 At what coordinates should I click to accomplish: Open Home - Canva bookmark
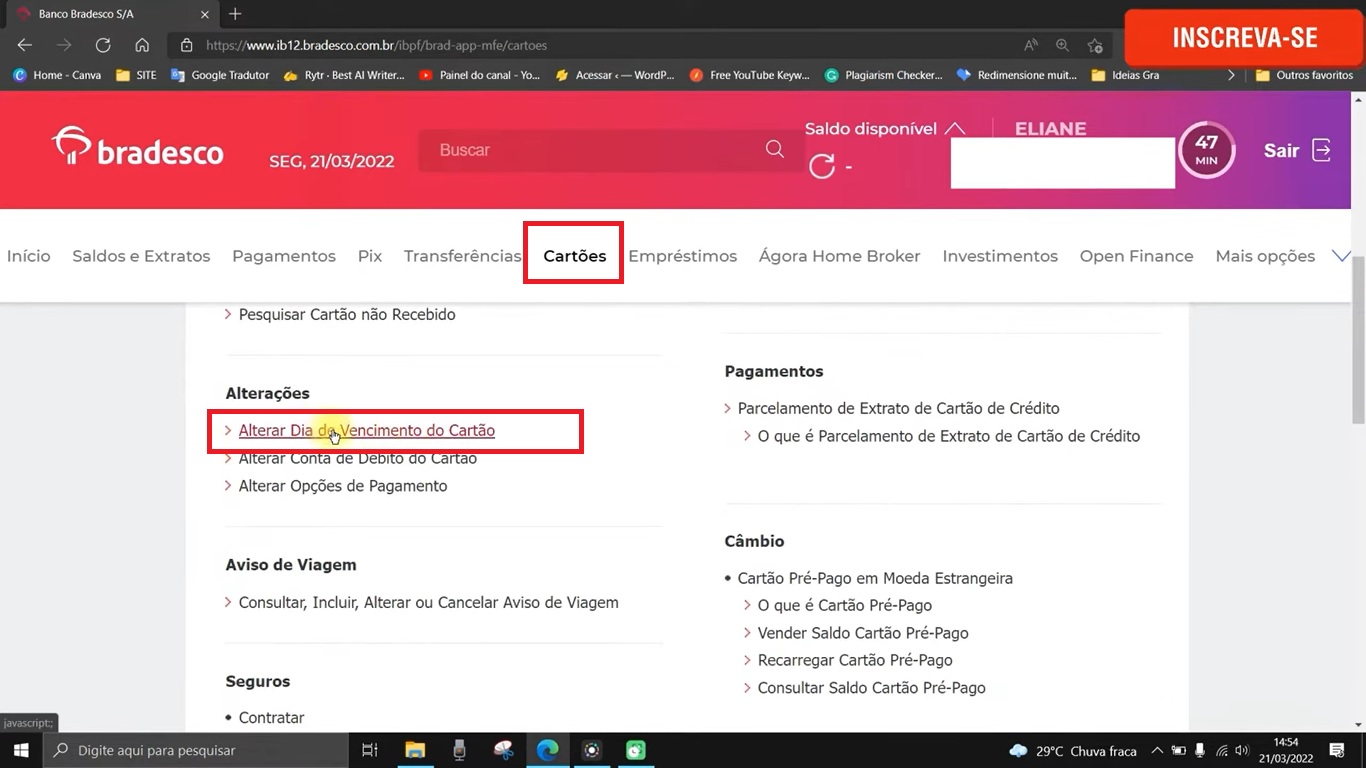(57, 75)
